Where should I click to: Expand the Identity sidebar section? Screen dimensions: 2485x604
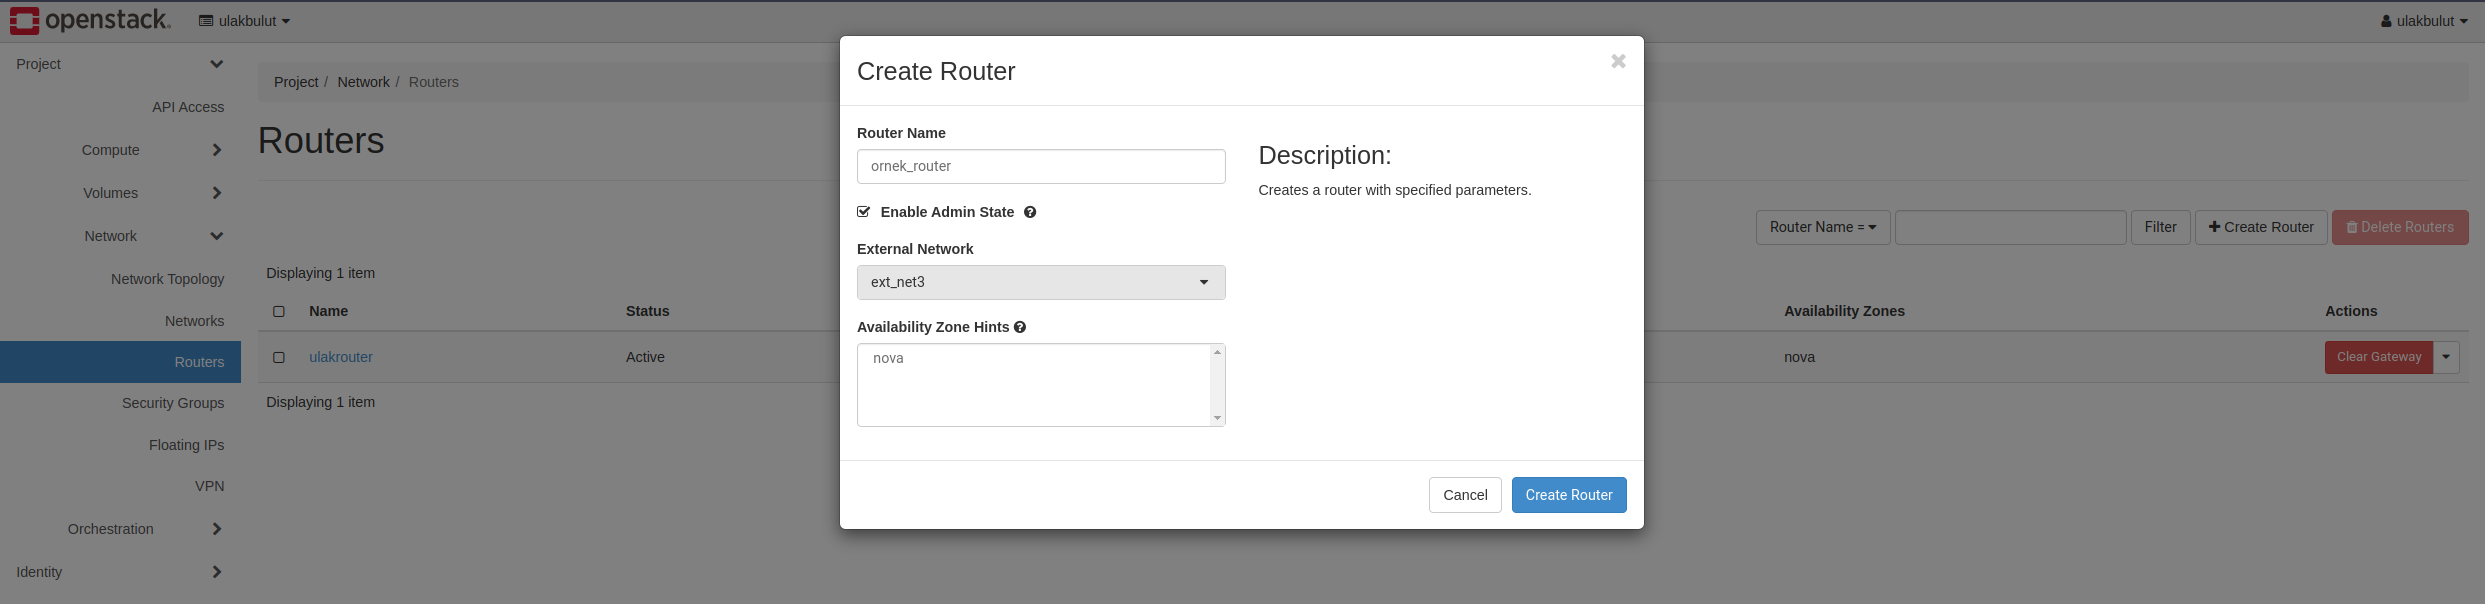point(120,572)
